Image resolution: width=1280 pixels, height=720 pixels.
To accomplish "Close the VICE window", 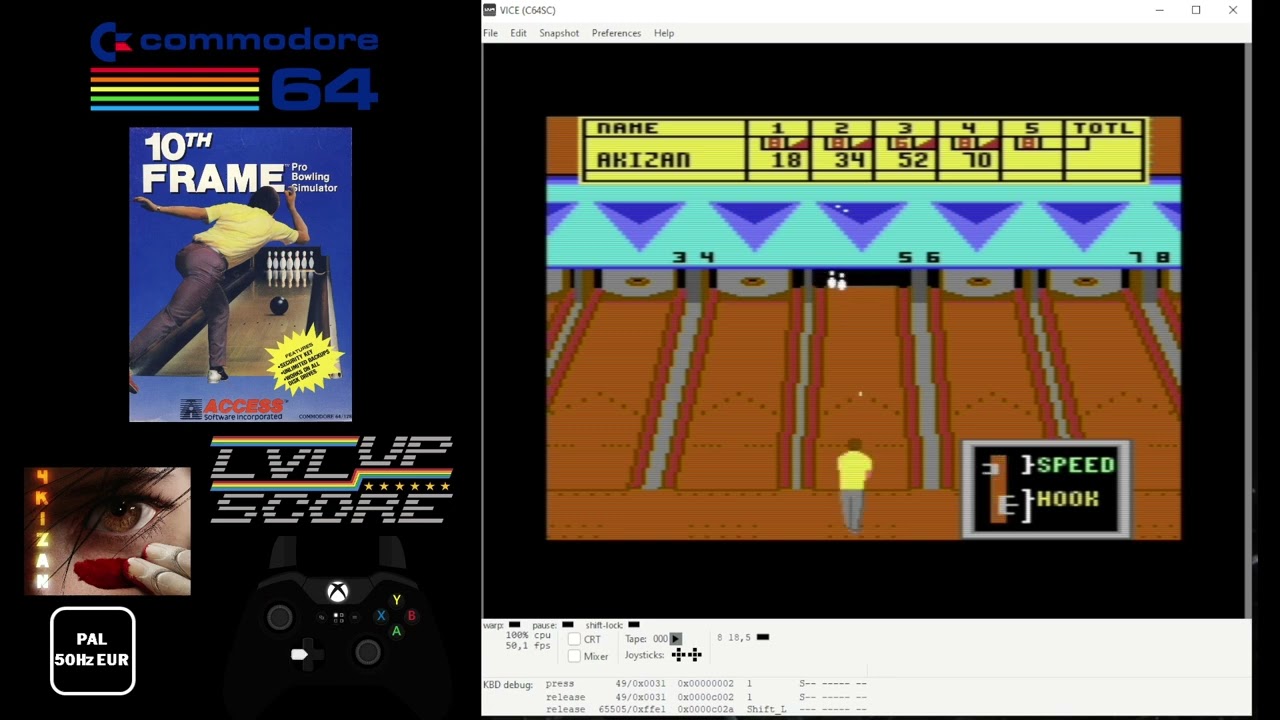I will pyautogui.click(x=1233, y=10).
